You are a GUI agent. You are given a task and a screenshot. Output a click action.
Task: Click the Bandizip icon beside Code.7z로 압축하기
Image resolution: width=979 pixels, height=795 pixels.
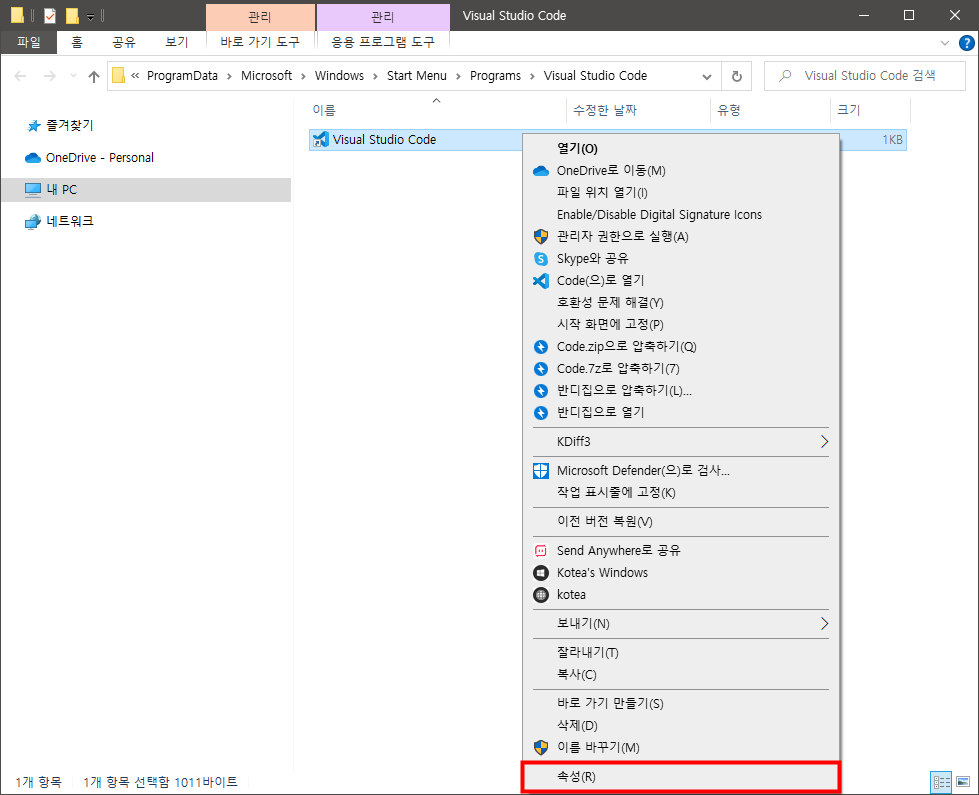(541, 368)
